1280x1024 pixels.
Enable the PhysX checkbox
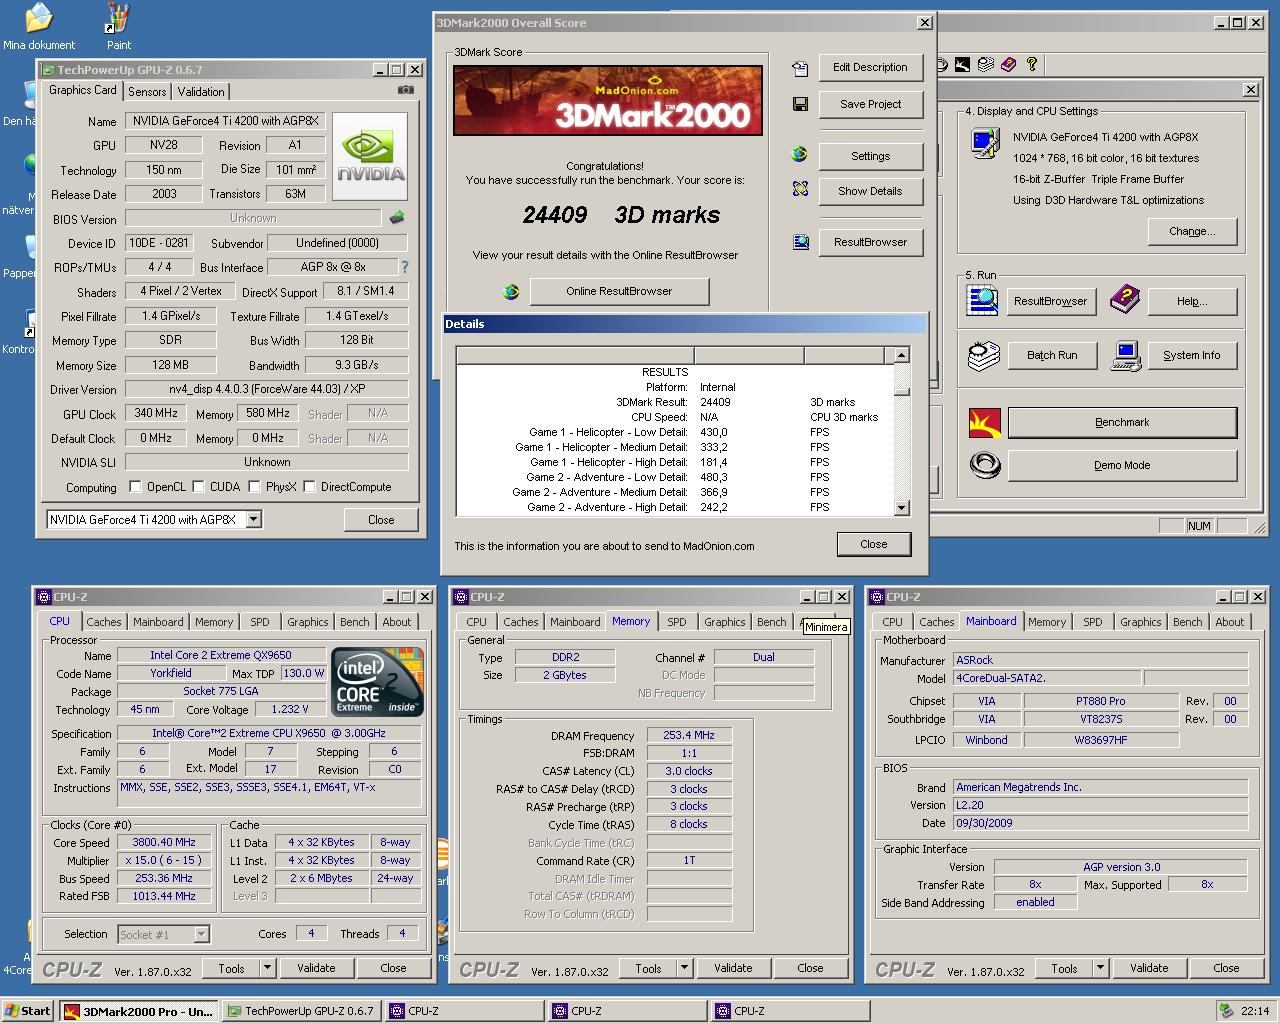point(255,487)
